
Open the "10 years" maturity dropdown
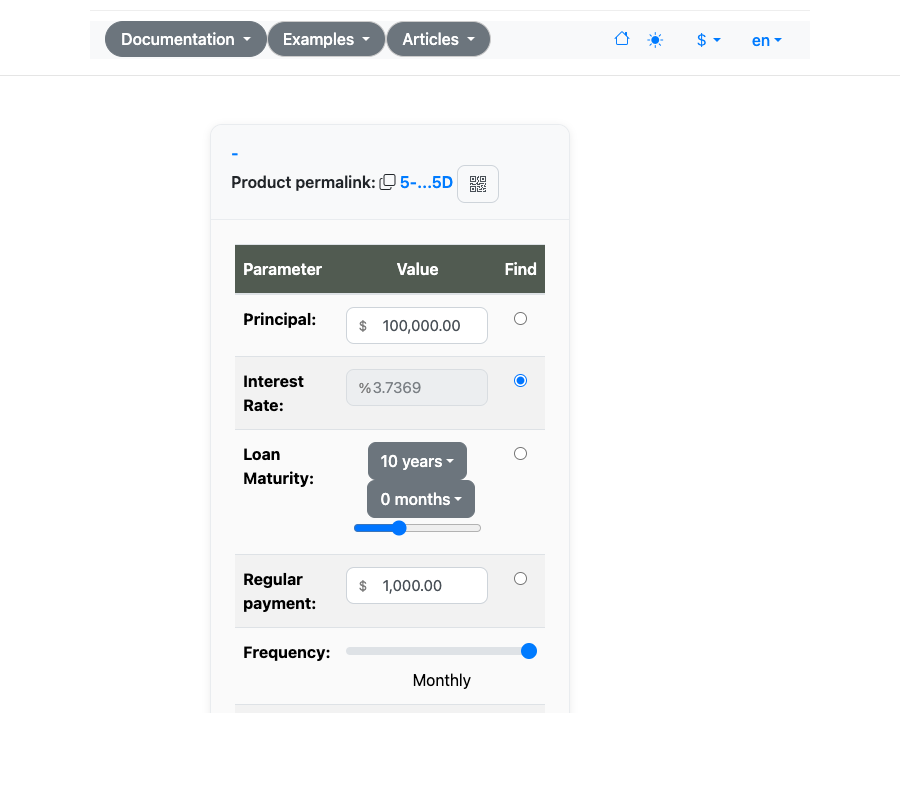(417, 461)
